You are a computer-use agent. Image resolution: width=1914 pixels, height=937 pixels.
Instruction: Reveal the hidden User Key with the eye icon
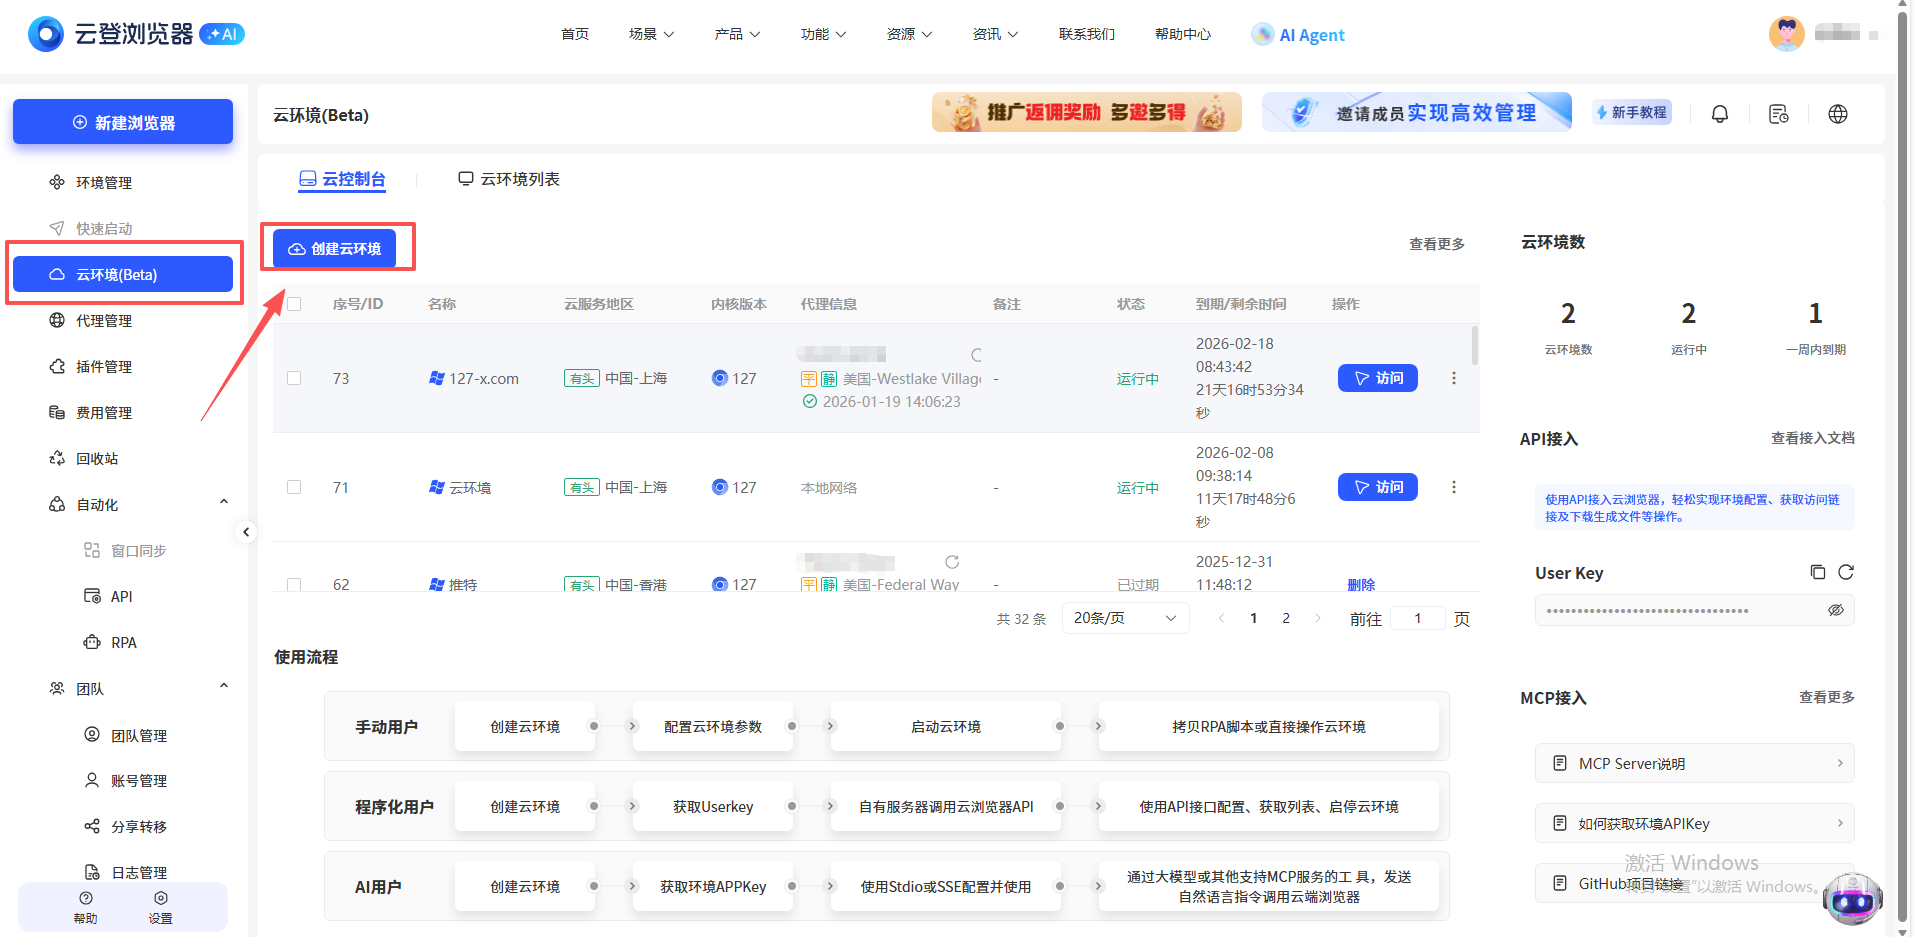click(x=1836, y=610)
